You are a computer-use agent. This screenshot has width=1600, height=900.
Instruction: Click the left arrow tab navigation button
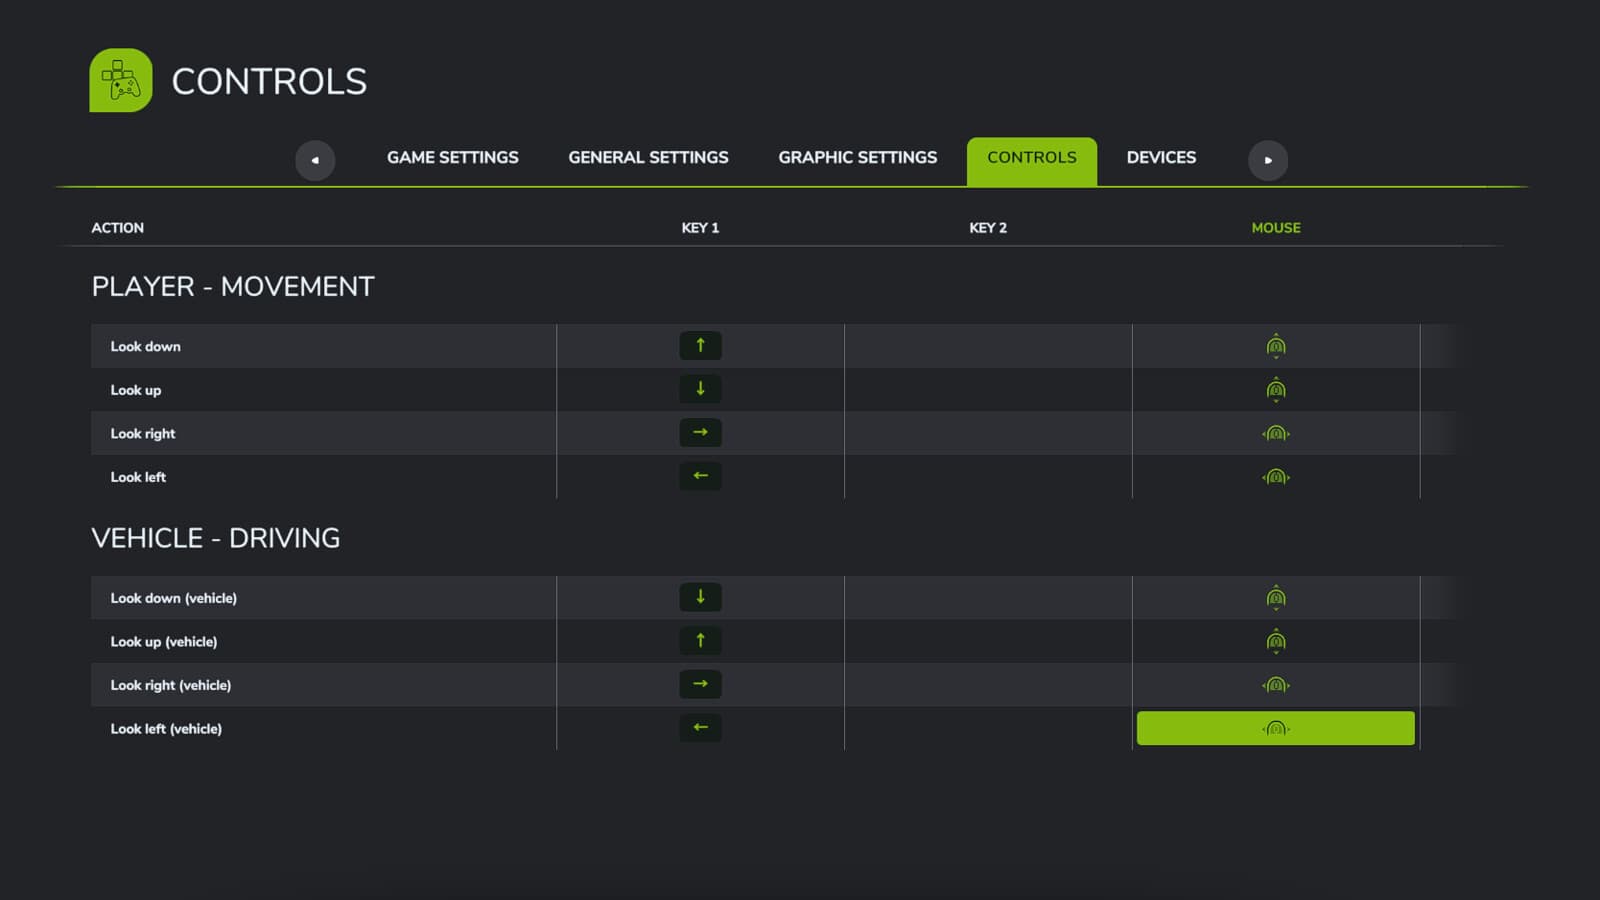coord(315,160)
